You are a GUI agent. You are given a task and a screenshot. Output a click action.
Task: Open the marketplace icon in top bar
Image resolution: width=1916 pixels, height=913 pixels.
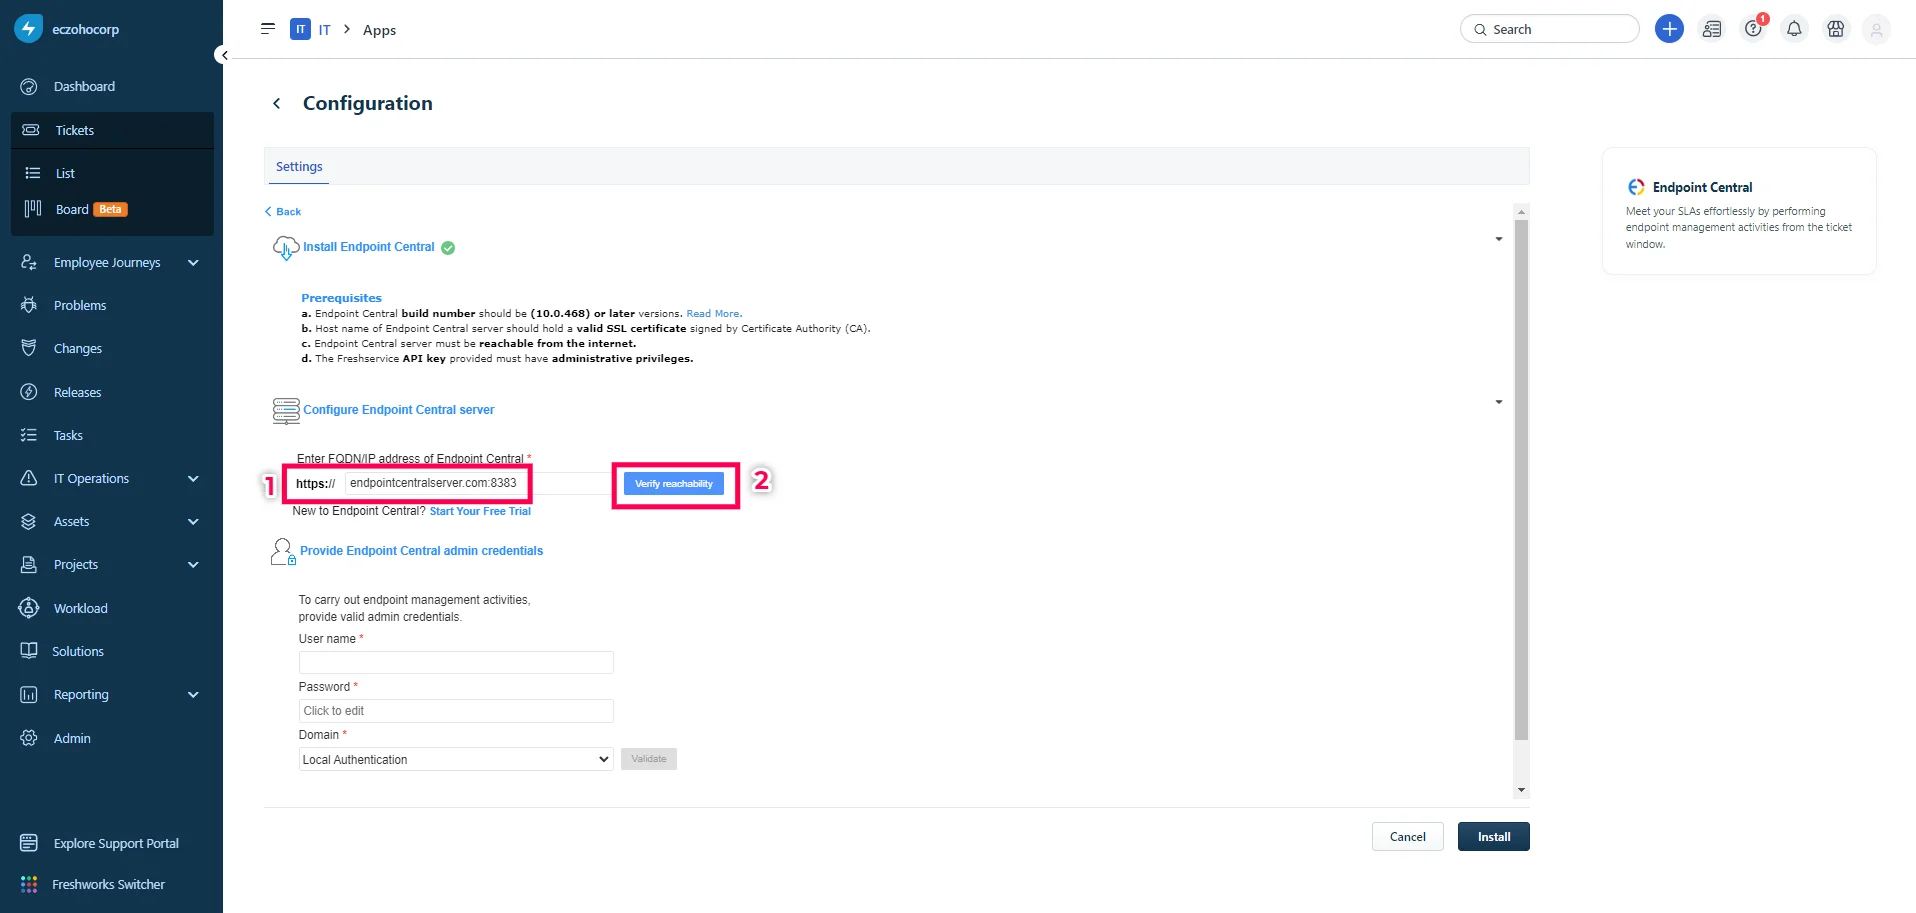click(x=1836, y=29)
